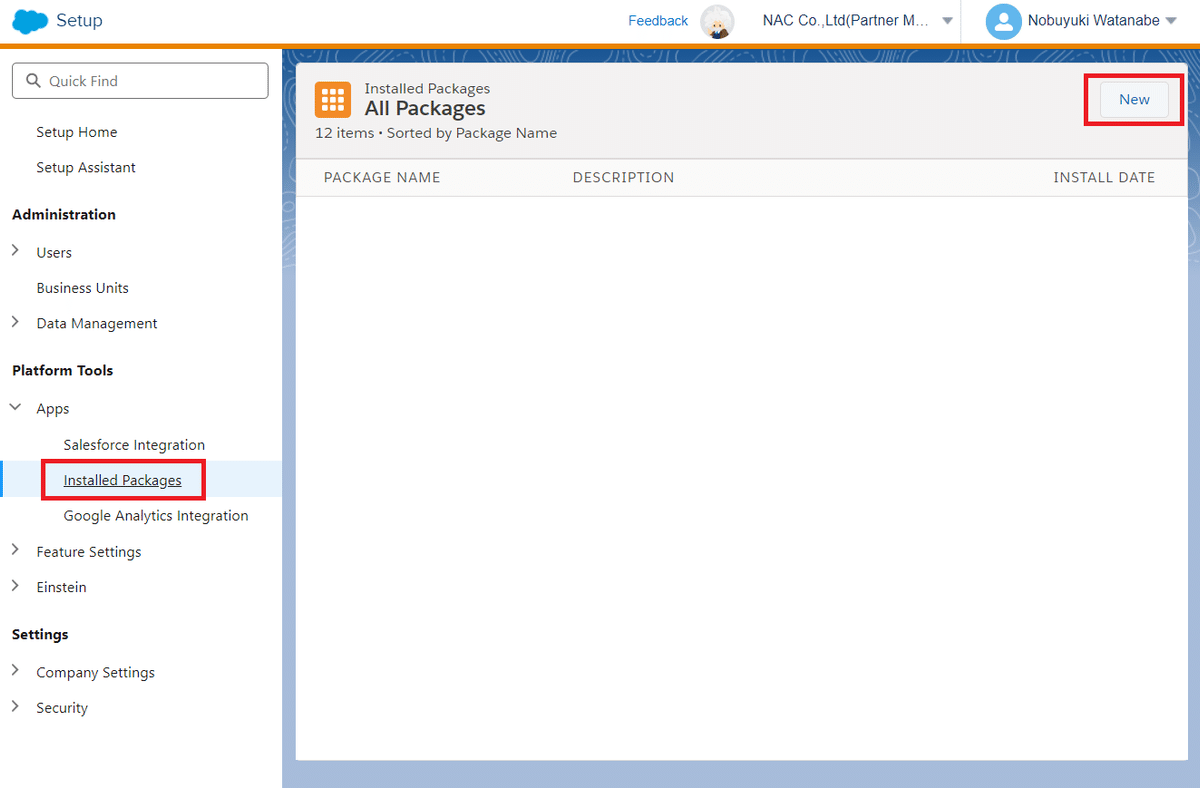Expand the Feature Settings chevron
The image size is (1200, 788).
(x=15, y=550)
